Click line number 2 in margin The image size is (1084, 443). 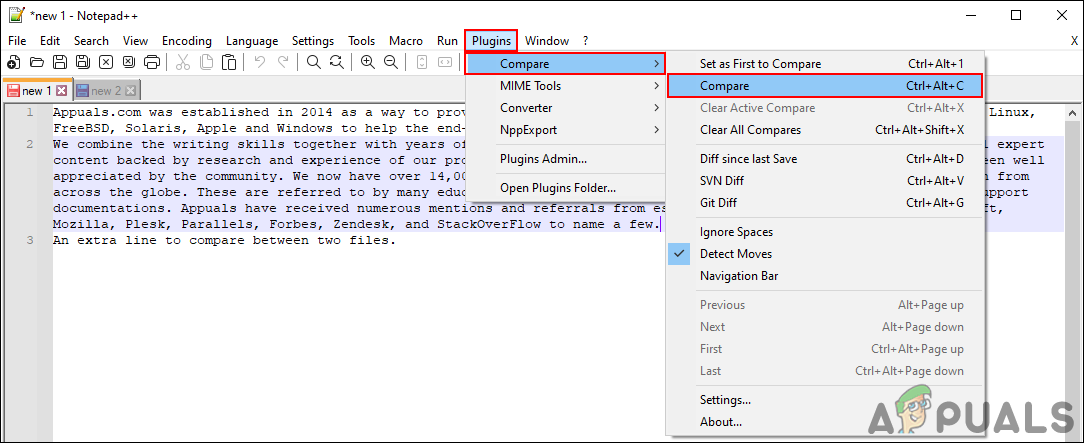point(29,144)
